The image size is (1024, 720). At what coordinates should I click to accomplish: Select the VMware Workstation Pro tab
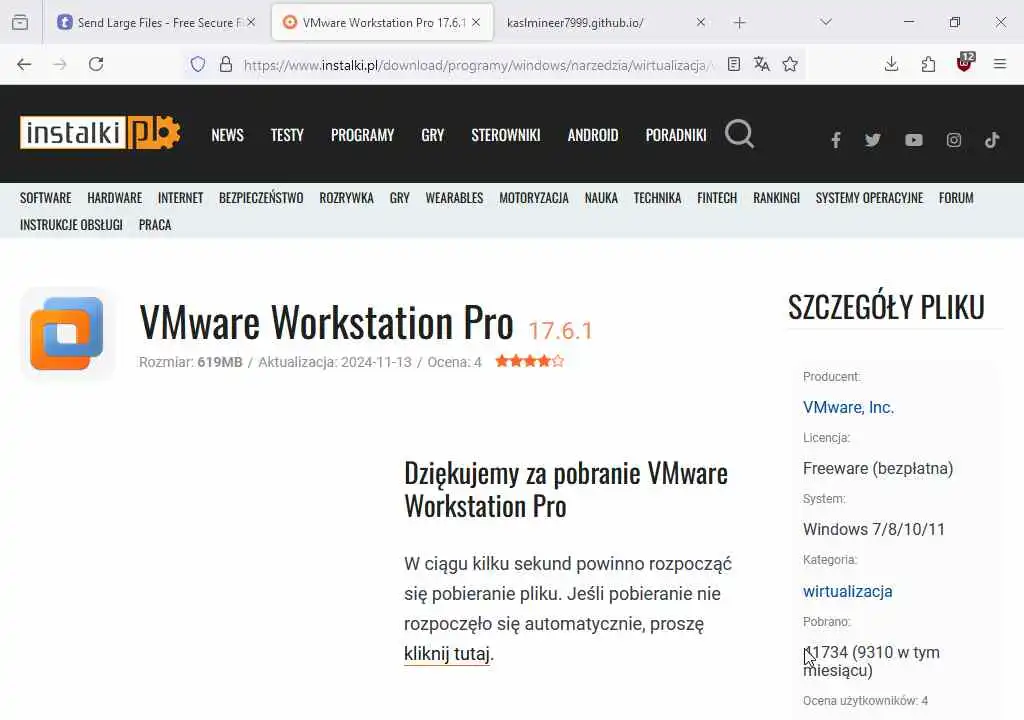coord(382,22)
